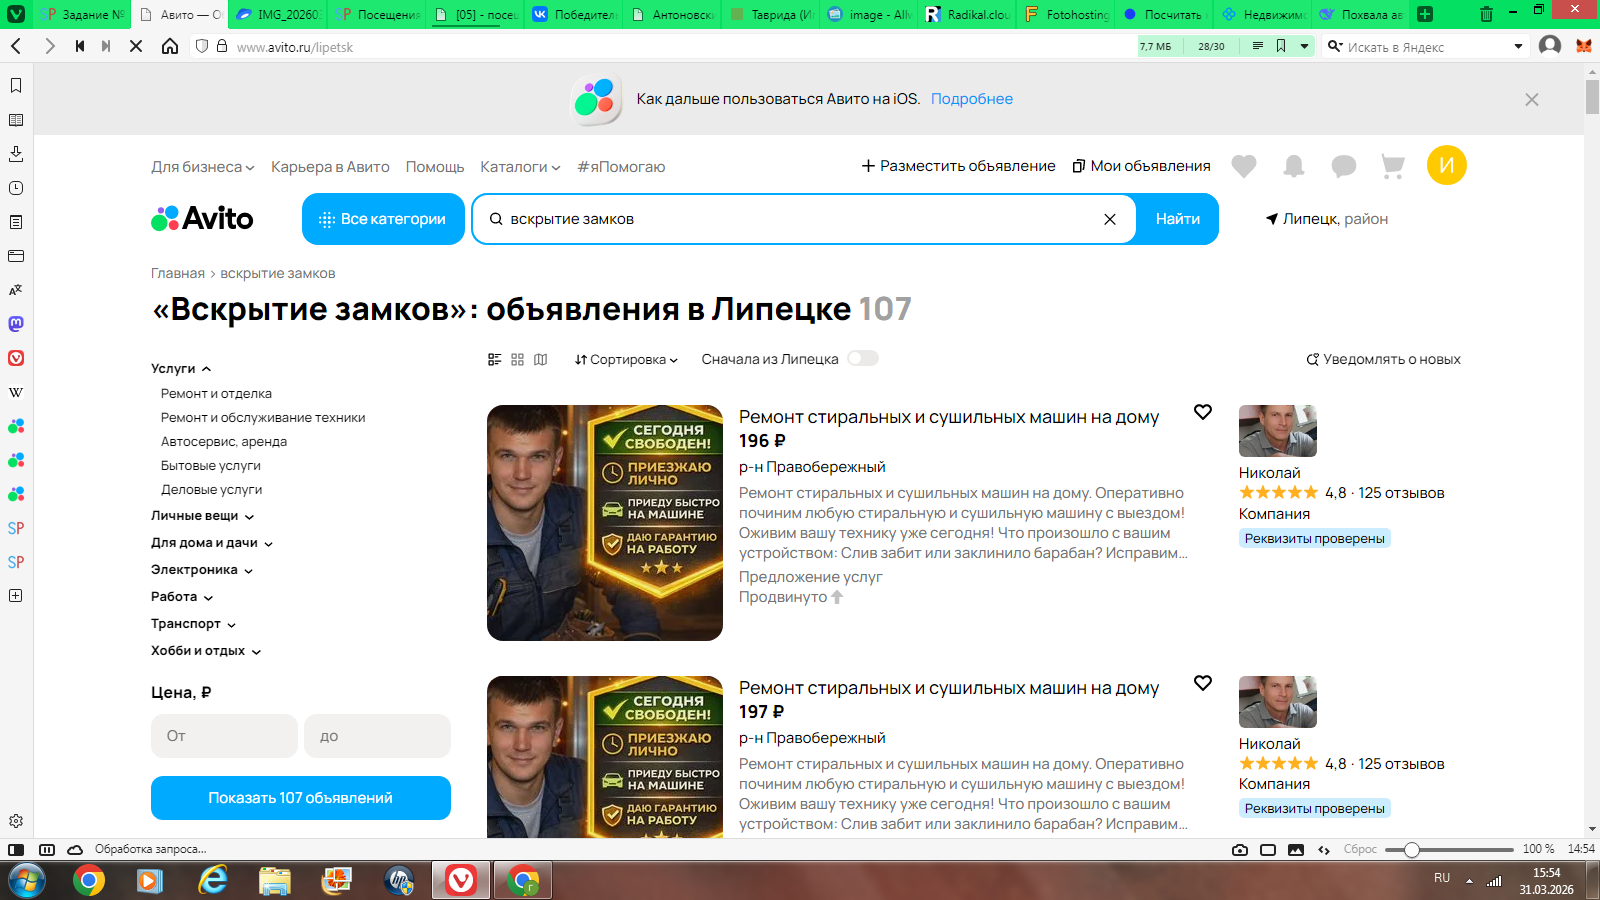Add the 197 ₽ listing to favorites
Image resolution: width=1600 pixels, height=900 pixels.
coord(1203,683)
